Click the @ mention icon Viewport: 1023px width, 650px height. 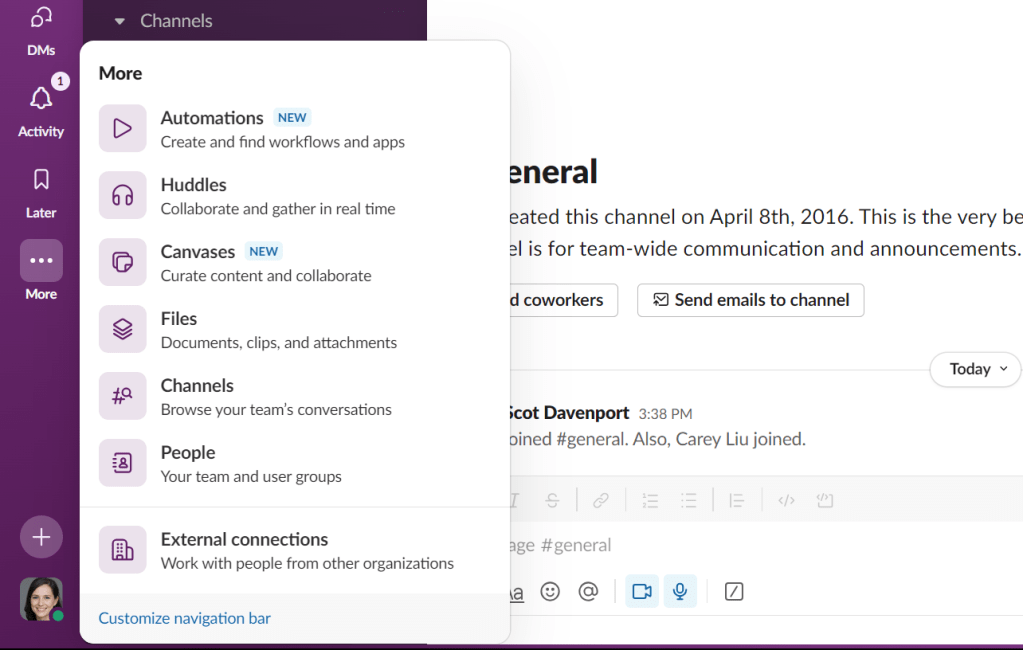pyautogui.click(x=588, y=591)
